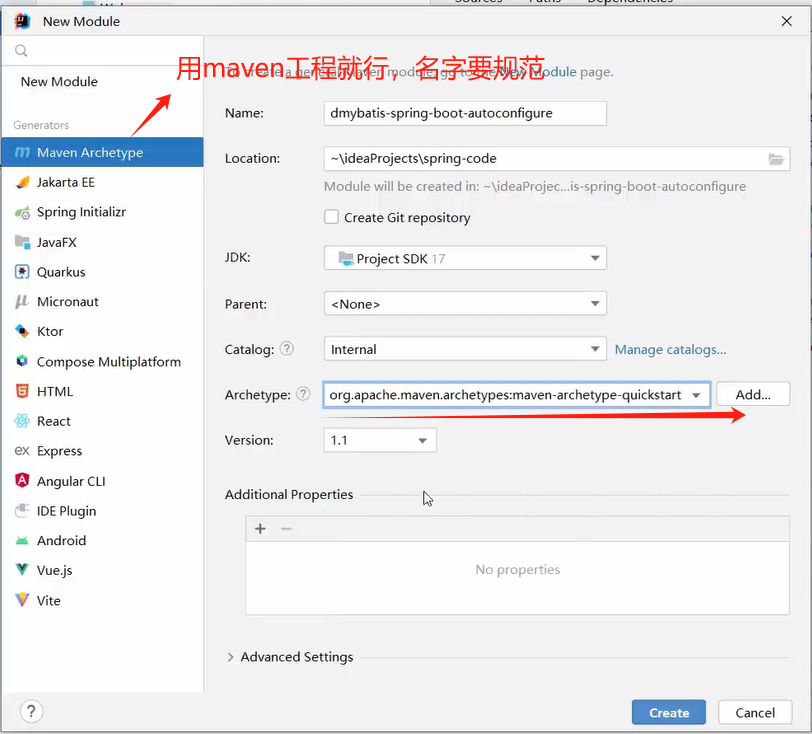Select Ktor generator

(x=102, y=332)
